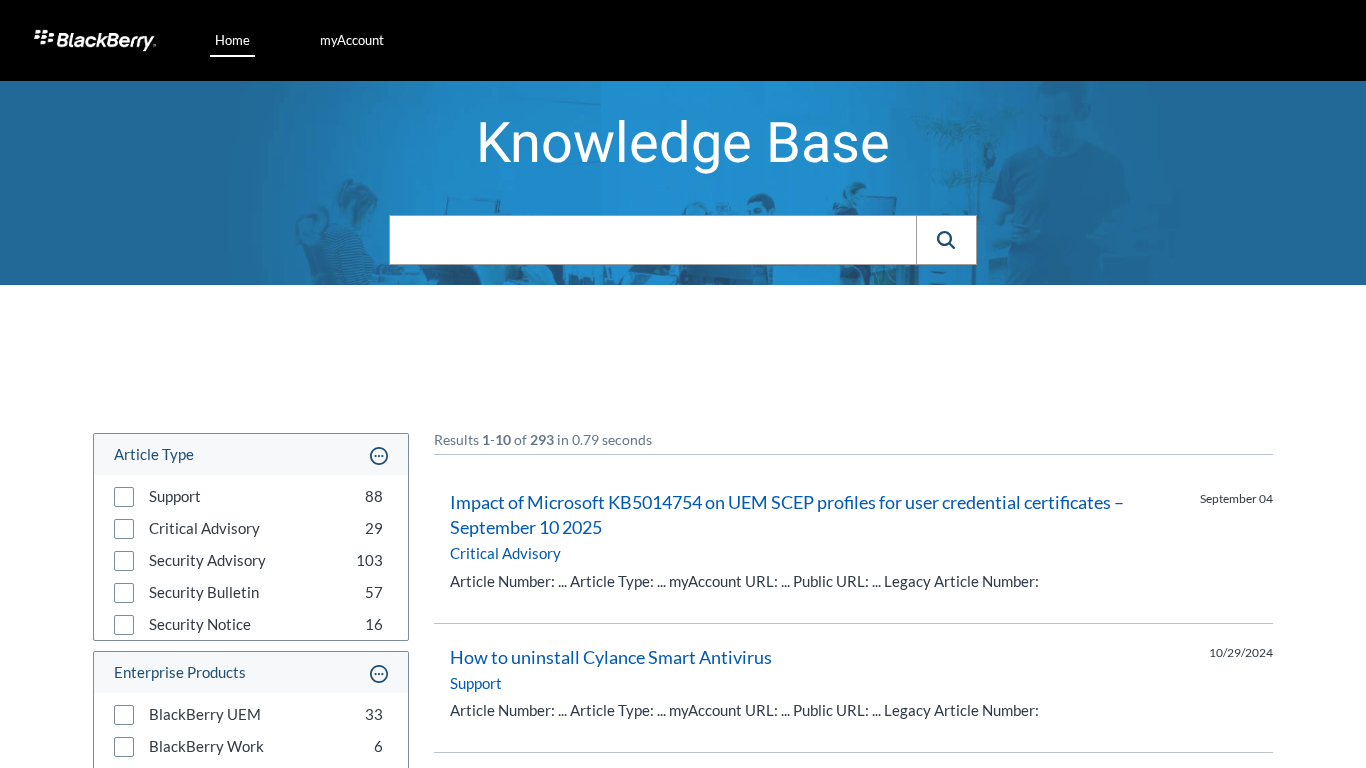Viewport: 1366px width, 768px height.
Task: Open How to uninstall Cylance Smart Antivirus
Action: click(x=611, y=658)
